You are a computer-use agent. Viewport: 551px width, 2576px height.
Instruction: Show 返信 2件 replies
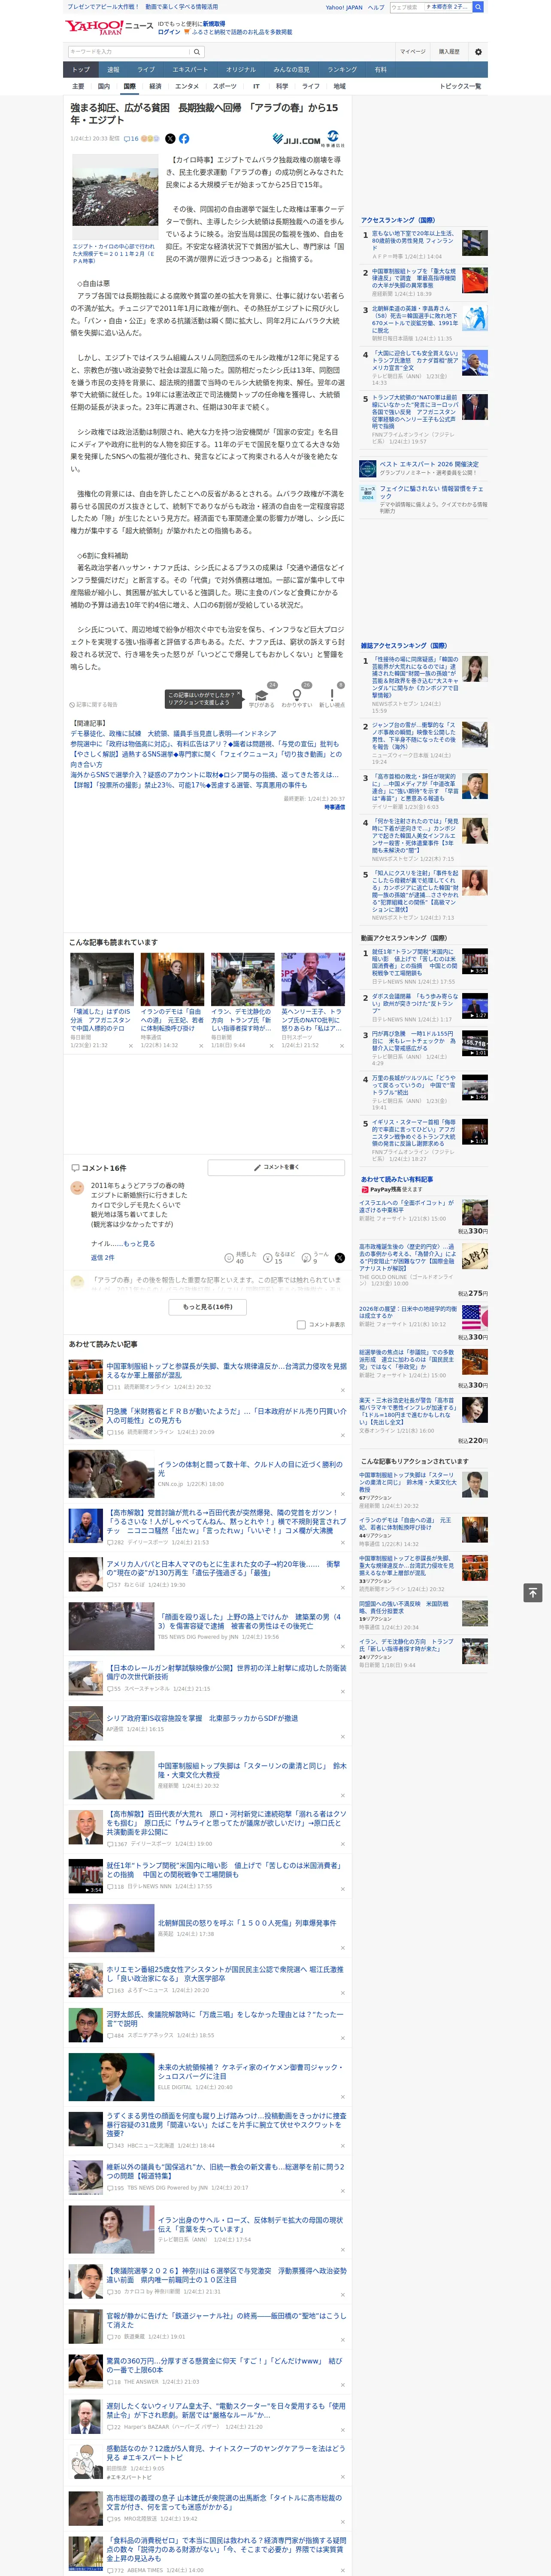[102, 1258]
